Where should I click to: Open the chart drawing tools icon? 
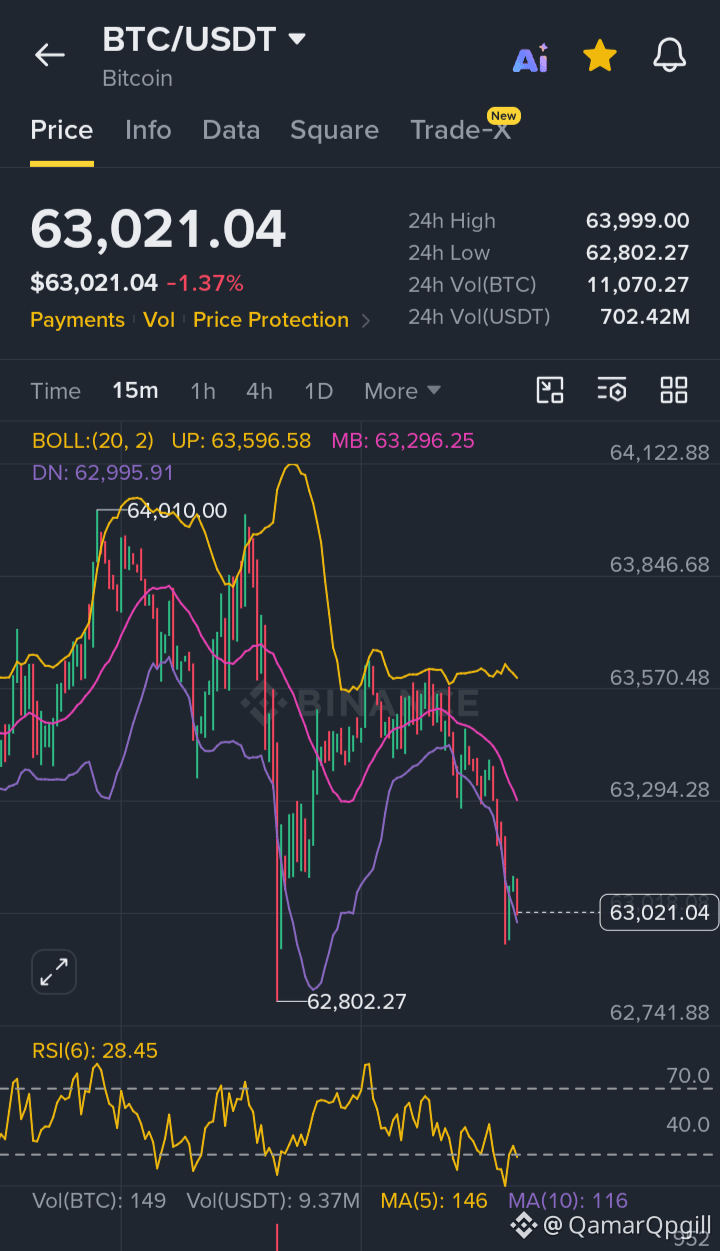point(550,390)
